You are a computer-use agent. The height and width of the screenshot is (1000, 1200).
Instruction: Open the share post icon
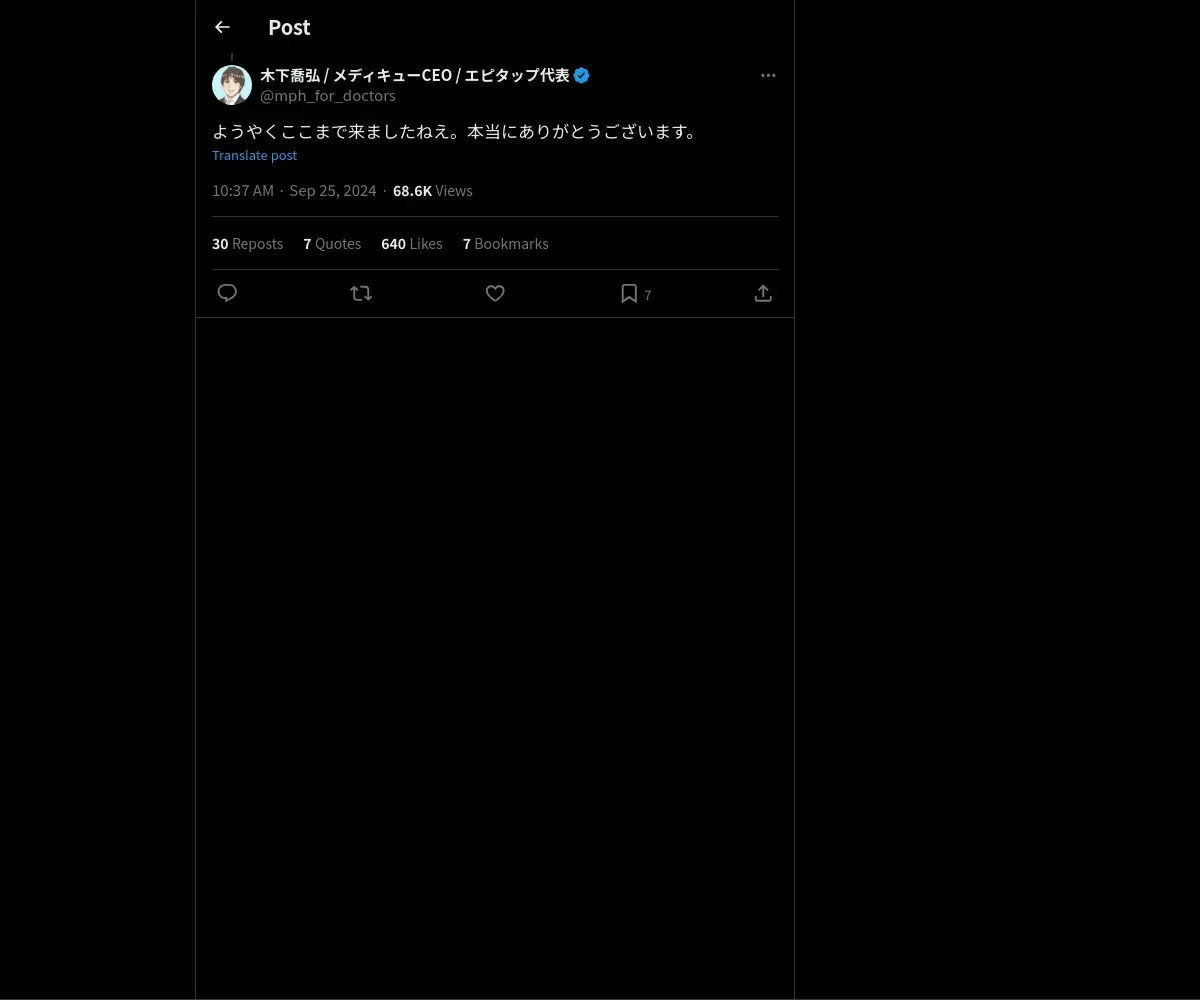coord(763,293)
